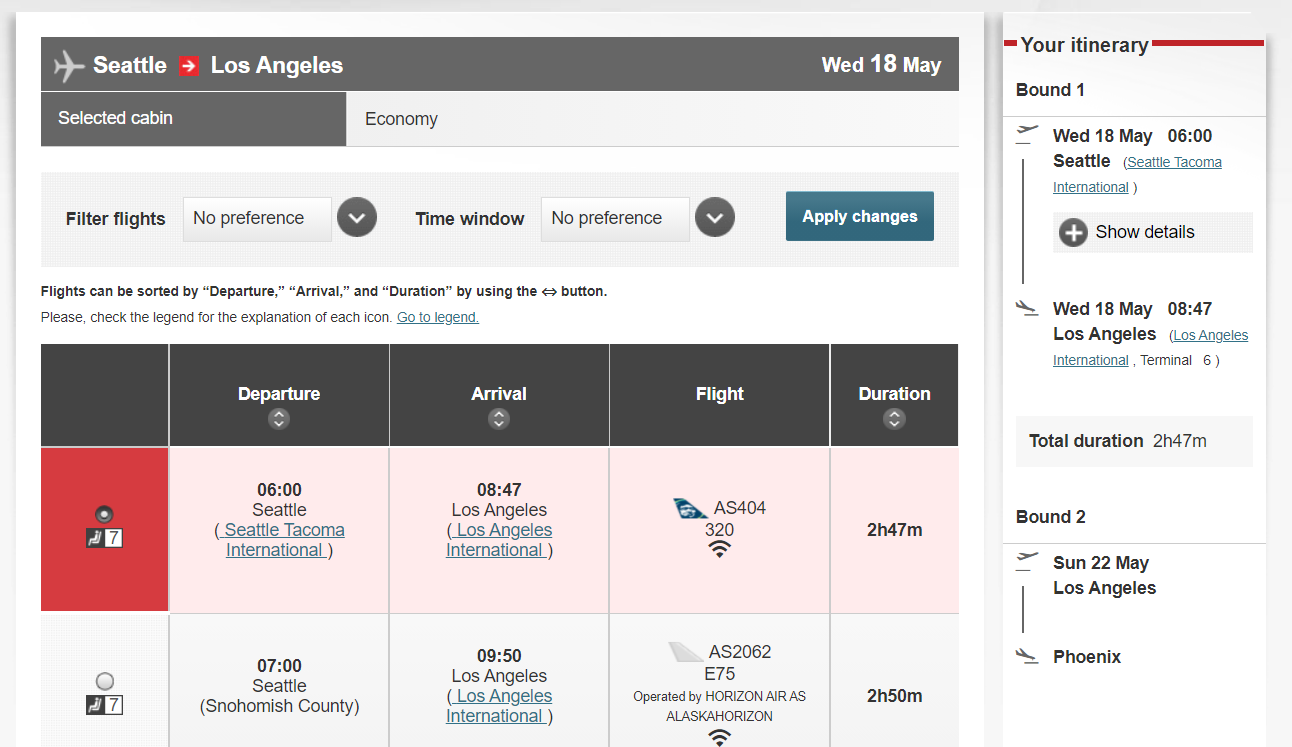The height and width of the screenshot is (747, 1292).
Task: Open the Go to legend link
Action: pyautogui.click(x=437, y=317)
